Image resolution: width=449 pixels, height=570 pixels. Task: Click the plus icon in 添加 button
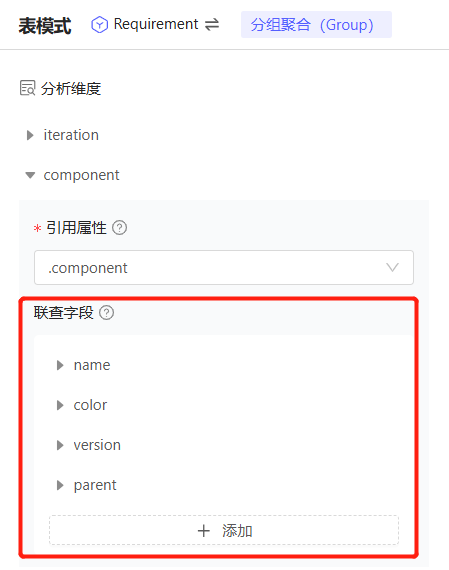tap(204, 531)
